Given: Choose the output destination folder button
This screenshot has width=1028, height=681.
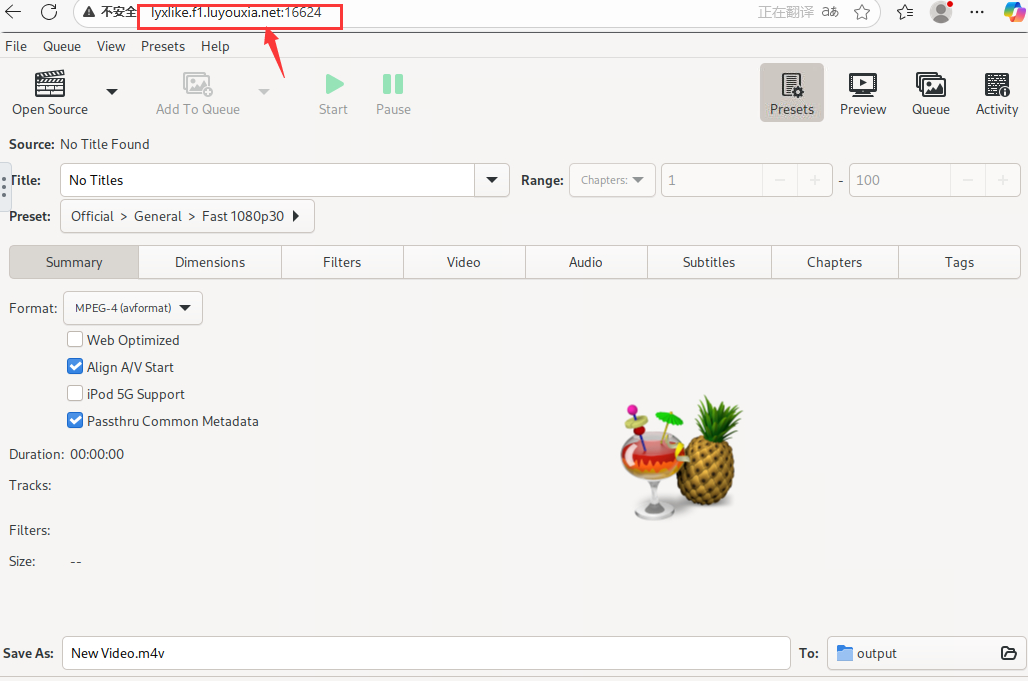Looking at the screenshot, I should click(x=926, y=653).
